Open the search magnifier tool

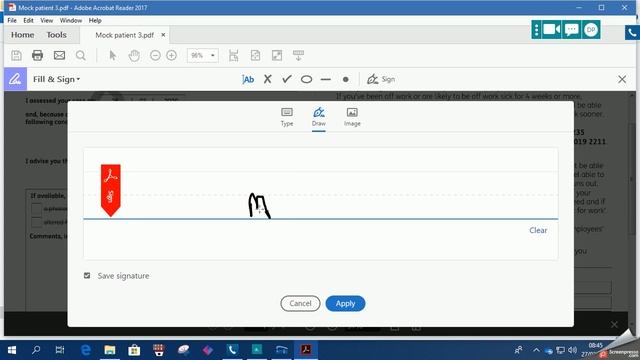[x=81, y=56]
